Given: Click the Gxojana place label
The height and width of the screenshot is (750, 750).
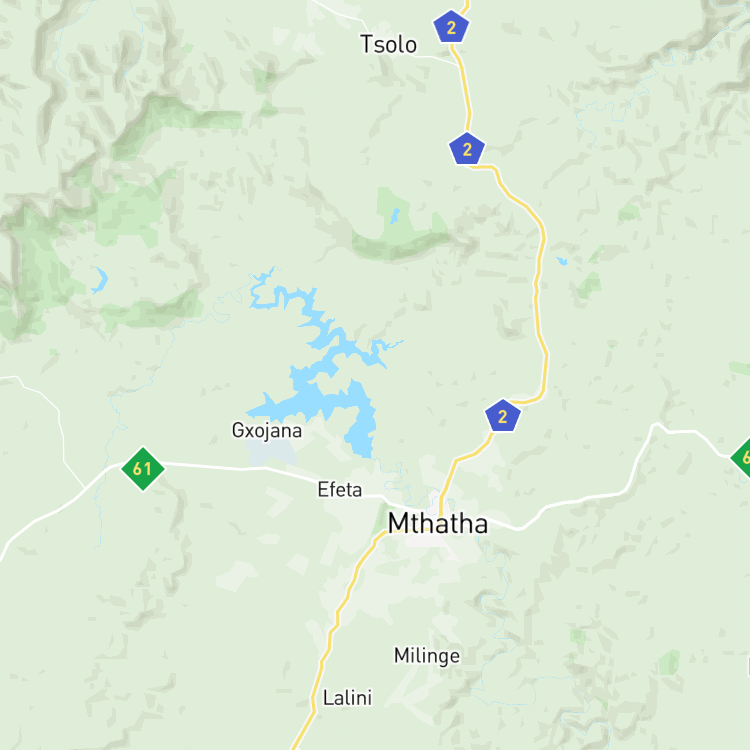Looking at the screenshot, I should 267,430.
